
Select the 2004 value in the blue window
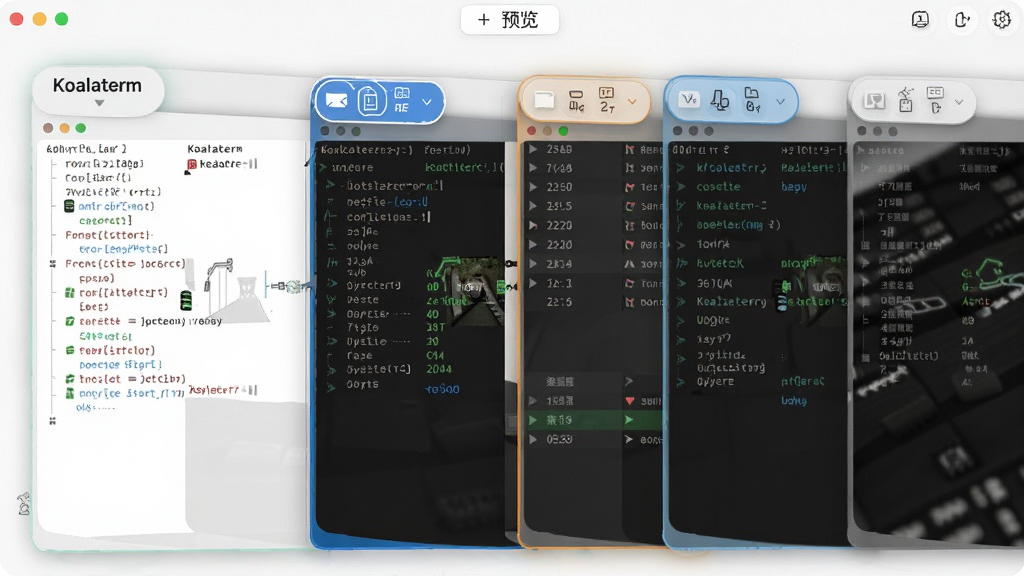coord(439,369)
